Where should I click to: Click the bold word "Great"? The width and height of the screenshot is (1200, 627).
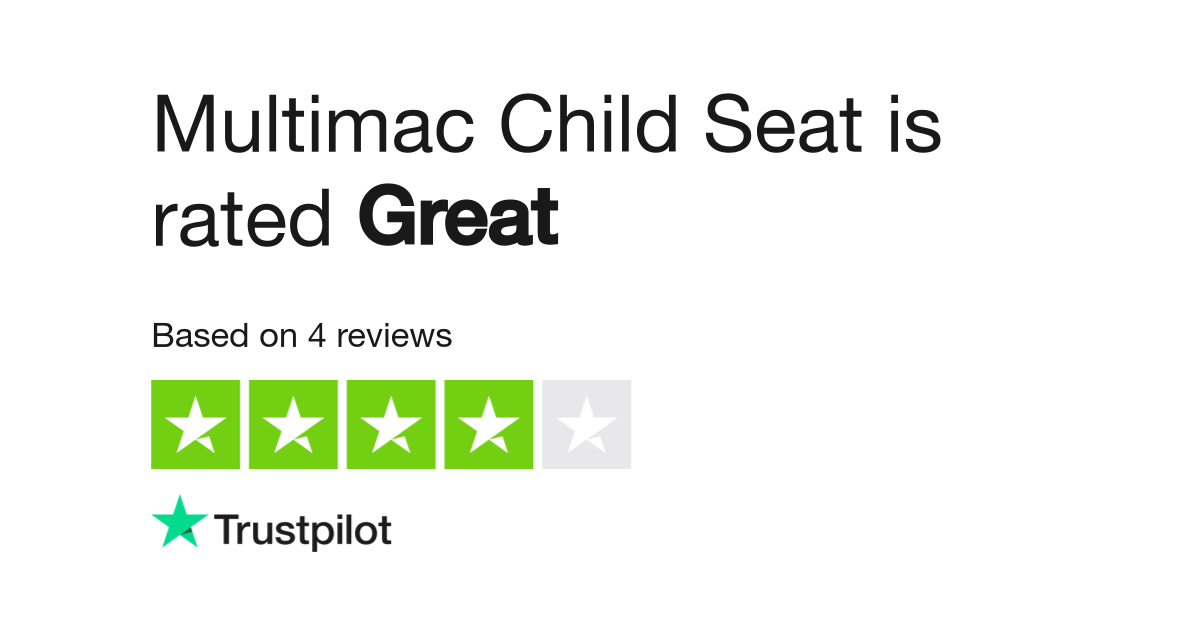tap(458, 218)
